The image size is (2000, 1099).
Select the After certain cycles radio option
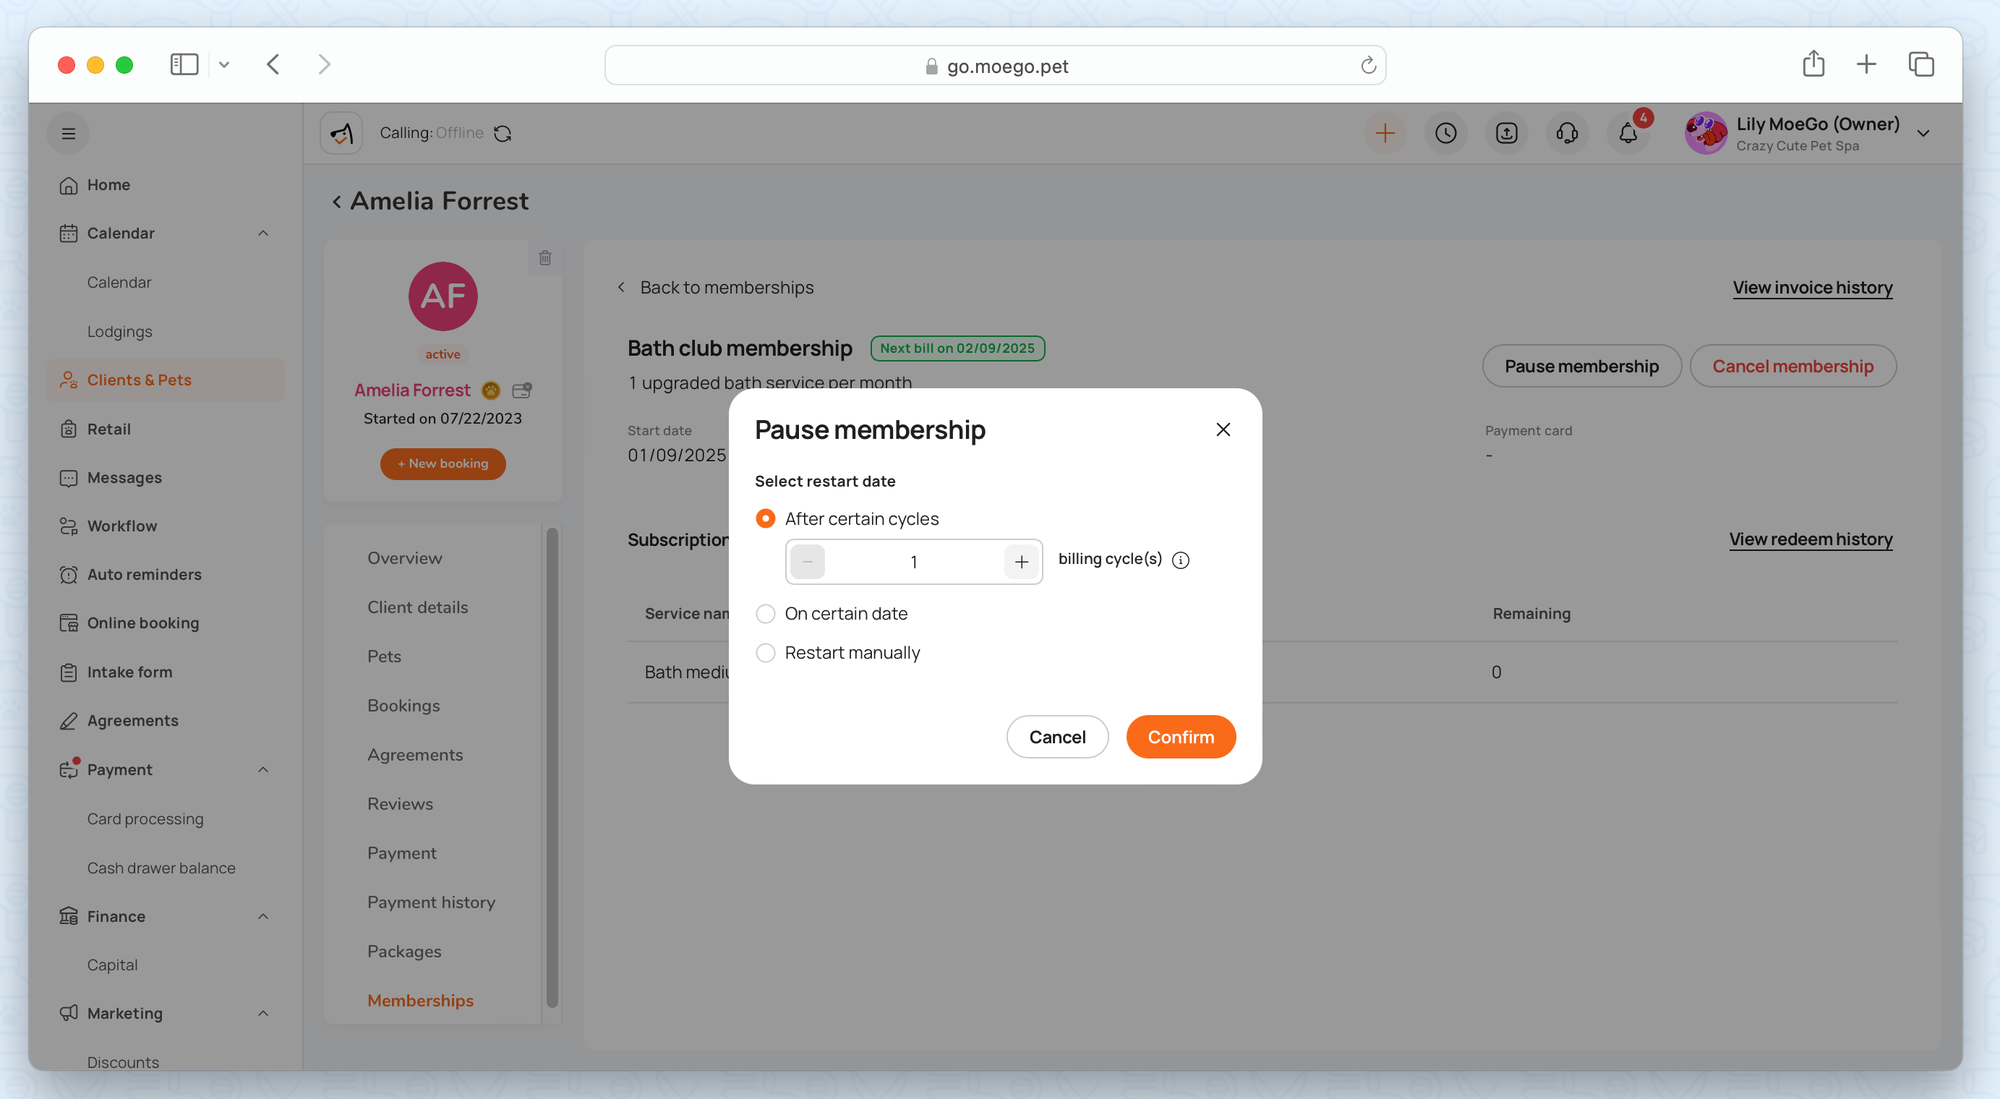pos(766,518)
